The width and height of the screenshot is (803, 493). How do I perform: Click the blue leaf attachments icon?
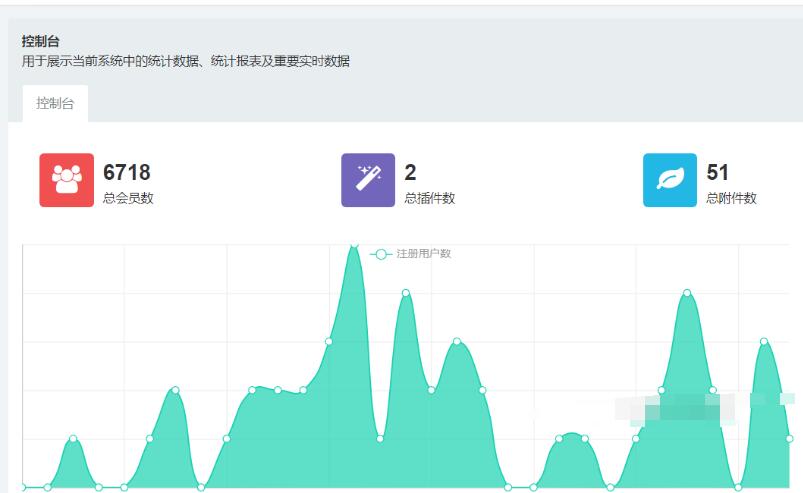(670, 180)
